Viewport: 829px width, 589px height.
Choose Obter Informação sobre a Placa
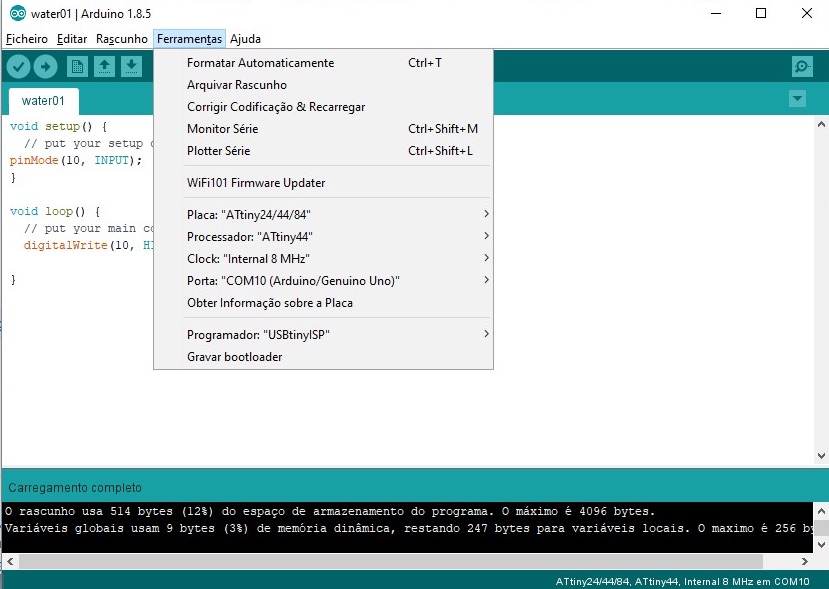click(x=323, y=303)
